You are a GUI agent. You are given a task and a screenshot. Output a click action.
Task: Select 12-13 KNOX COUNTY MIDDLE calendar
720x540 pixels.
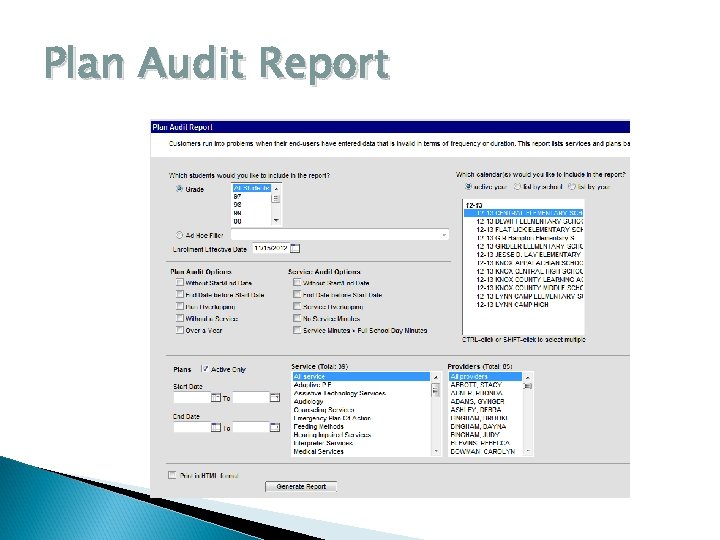523,287
